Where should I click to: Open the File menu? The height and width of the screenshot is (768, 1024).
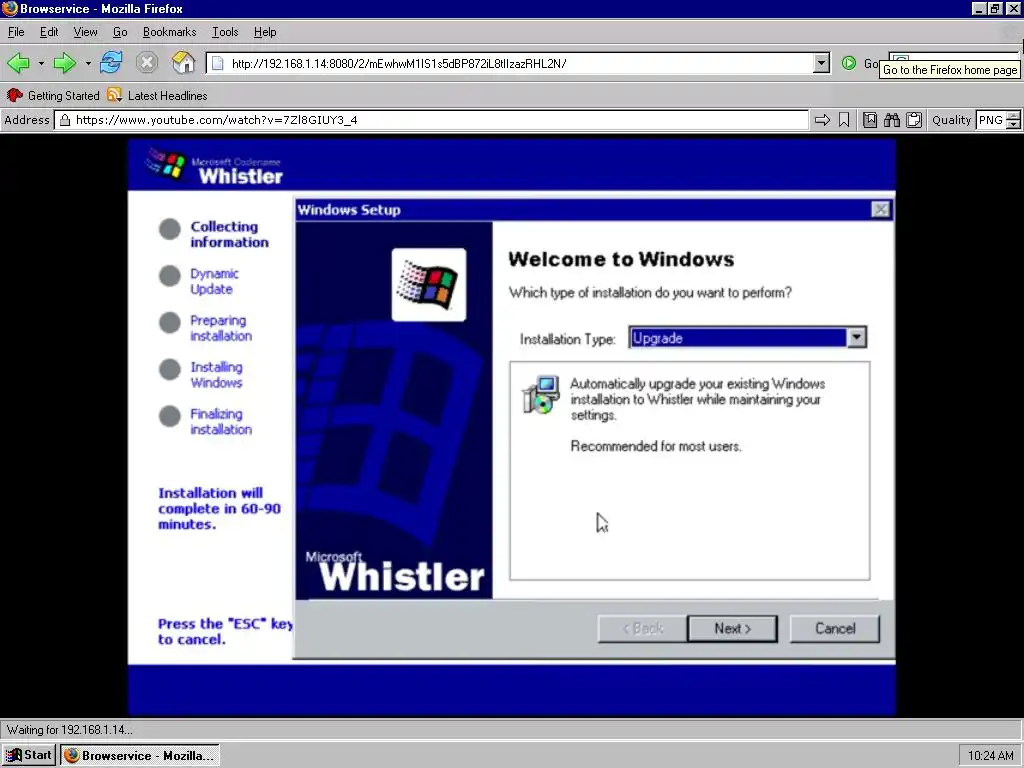click(16, 32)
